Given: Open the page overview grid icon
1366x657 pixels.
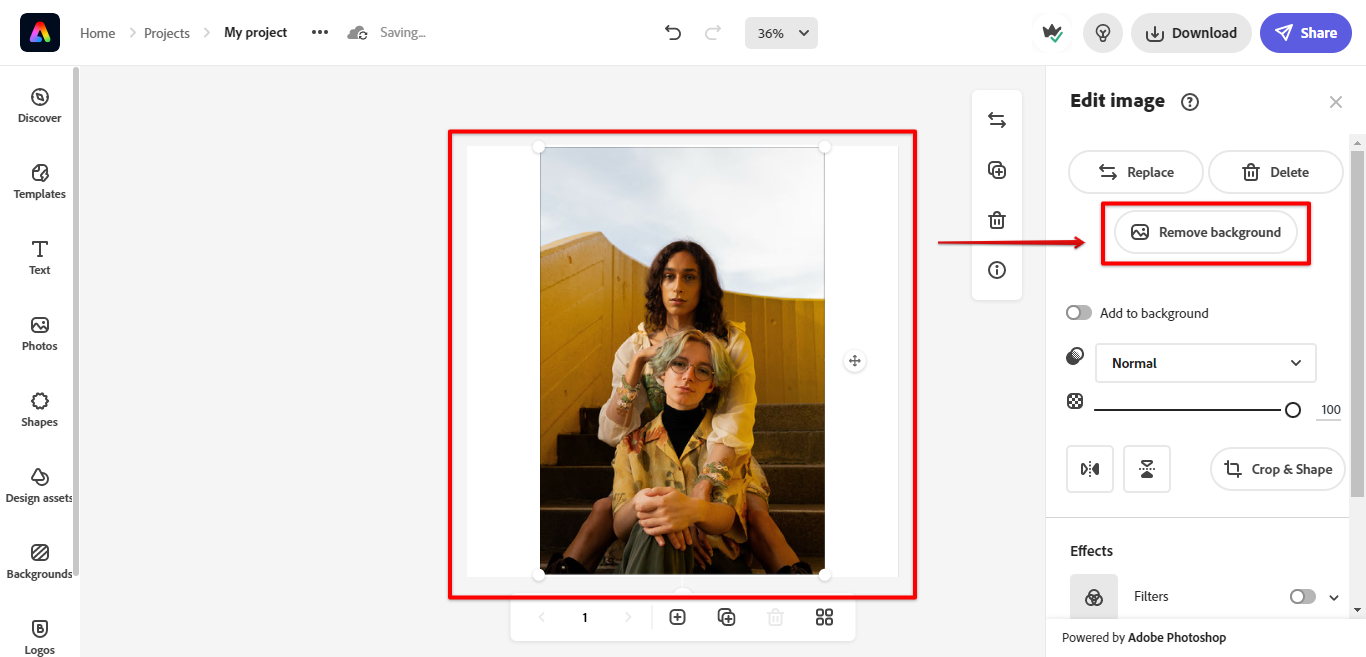Looking at the screenshot, I should (x=824, y=617).
